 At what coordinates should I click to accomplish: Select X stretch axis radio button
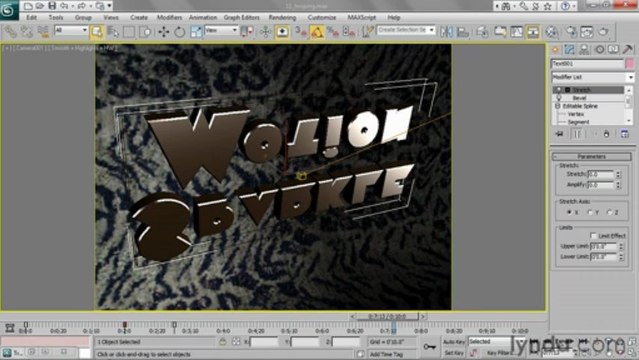click(569, 212)
